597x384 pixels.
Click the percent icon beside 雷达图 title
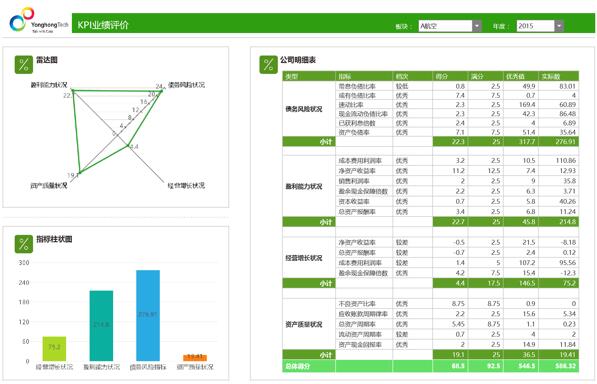coord(24,64)
